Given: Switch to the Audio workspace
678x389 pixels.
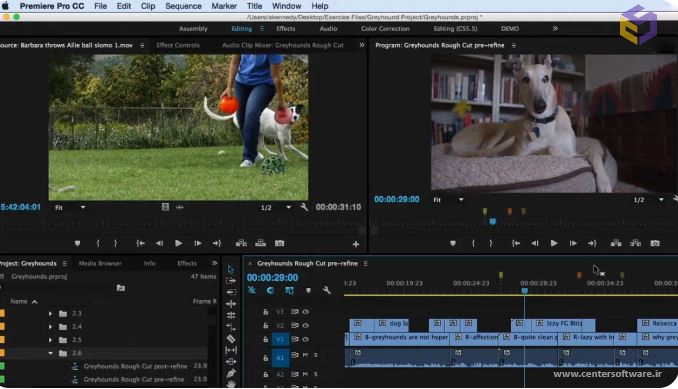Looking at the screenshot, I should (x=328, y=29).
